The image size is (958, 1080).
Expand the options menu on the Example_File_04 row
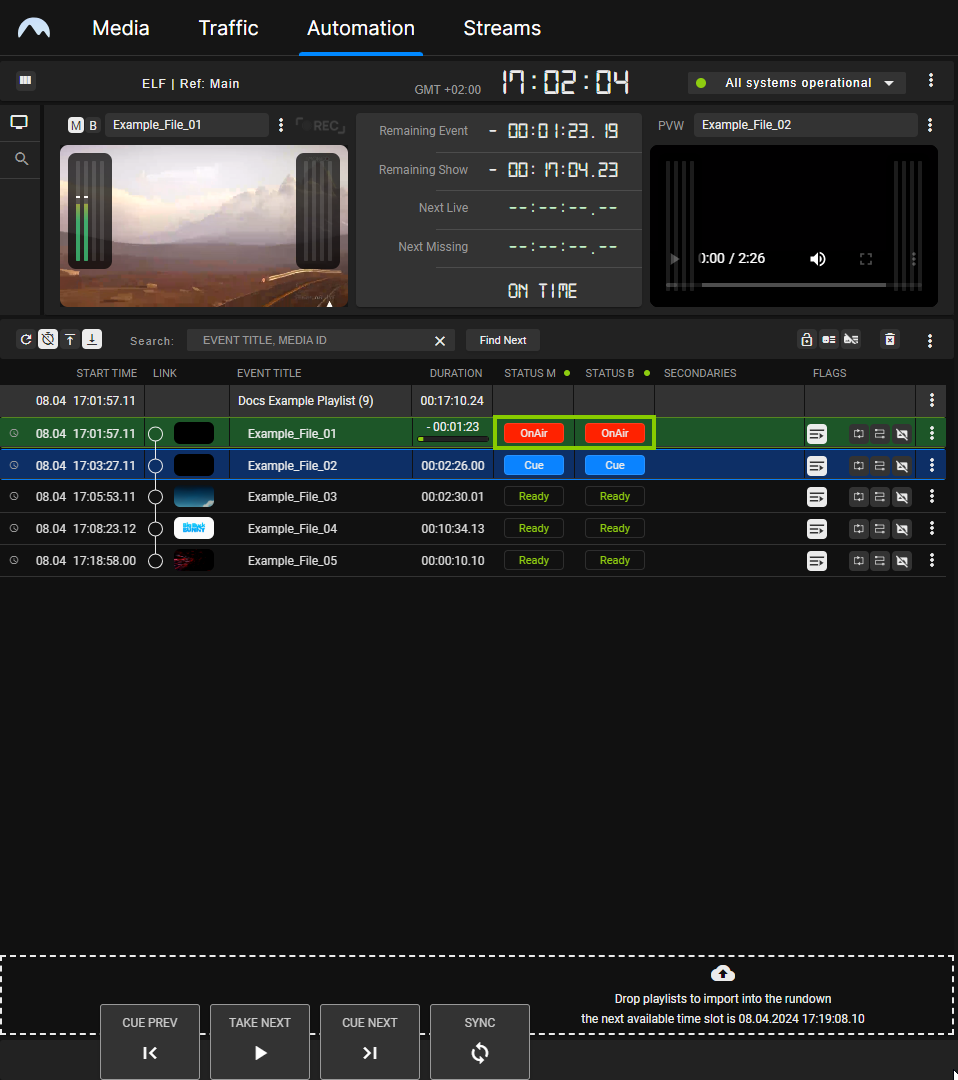pos(931,528)
